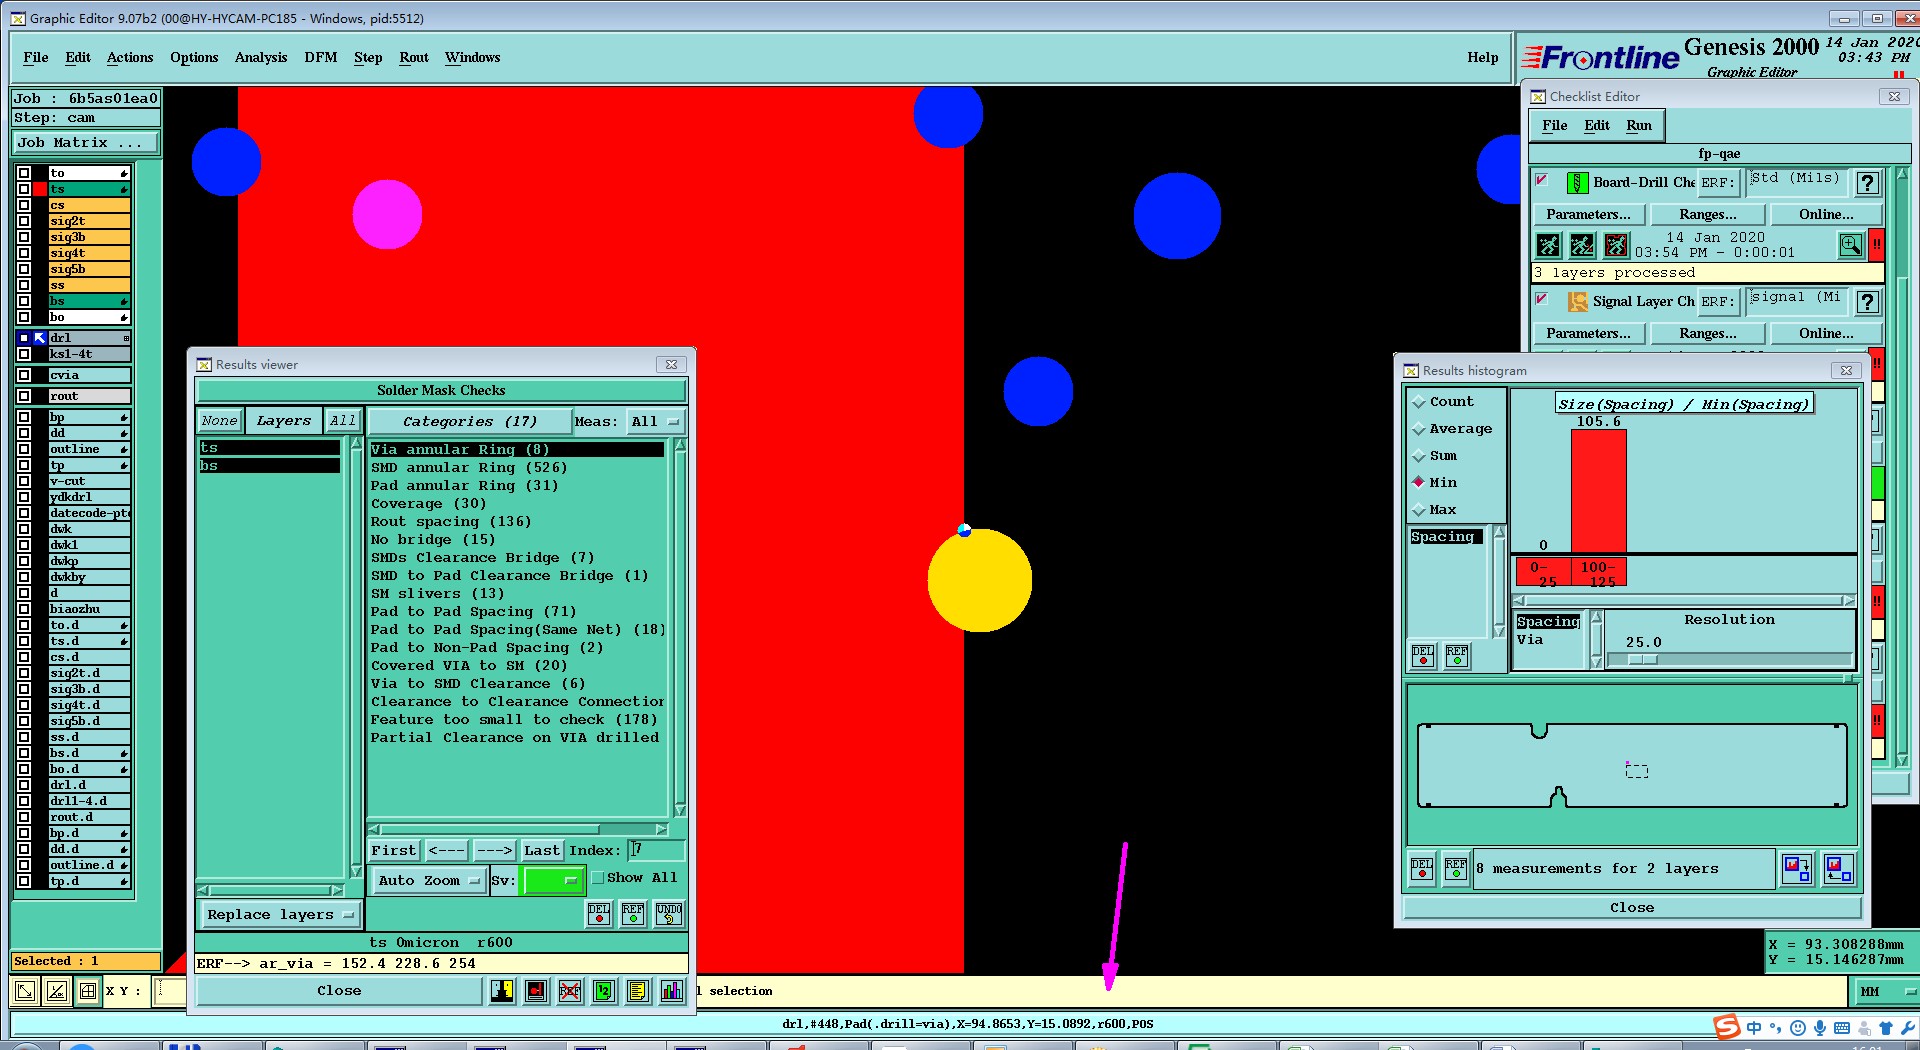Image resolution: width=1920 pixels, height=1050 pixels.
Task: Click the Index input field
Action: click(x=656, y=850)
